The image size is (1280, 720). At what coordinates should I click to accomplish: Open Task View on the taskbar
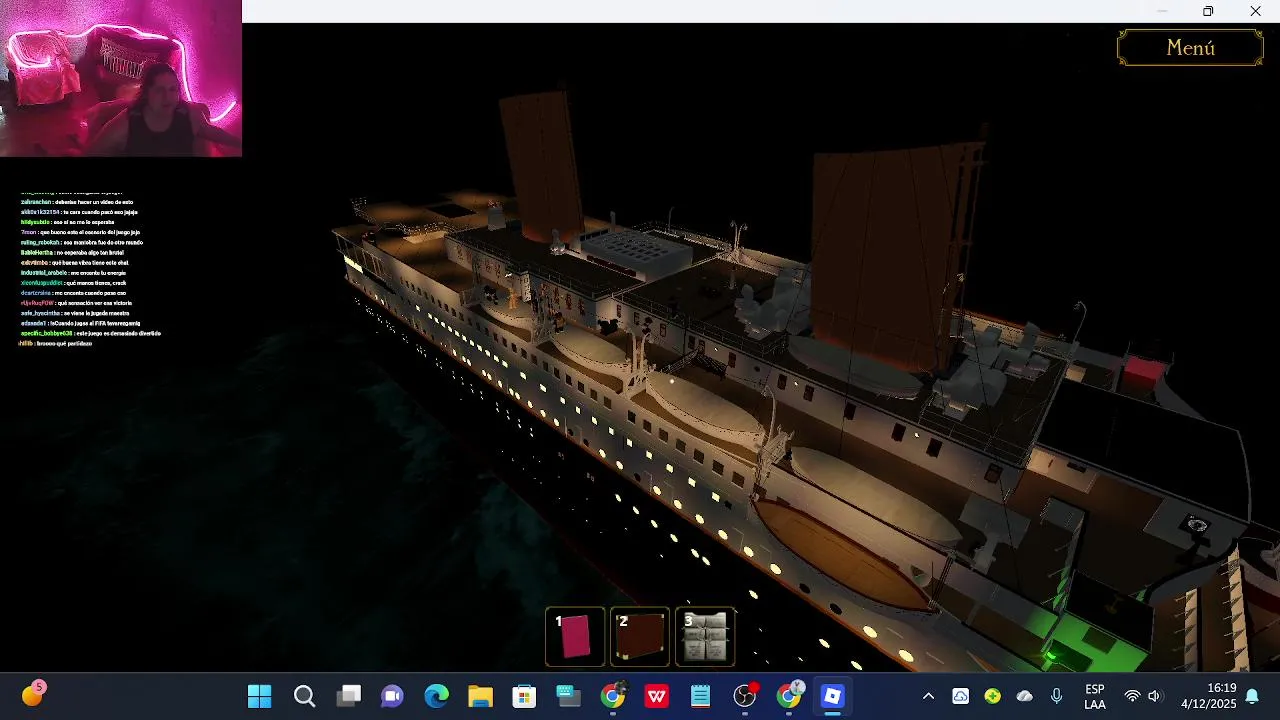[x=348, y=697]
